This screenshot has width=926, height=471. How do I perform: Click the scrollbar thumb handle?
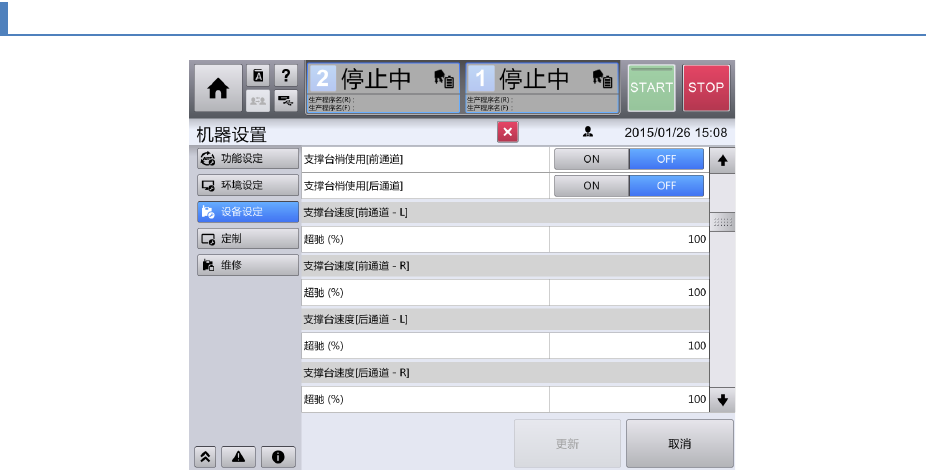(x=722, y=223)
